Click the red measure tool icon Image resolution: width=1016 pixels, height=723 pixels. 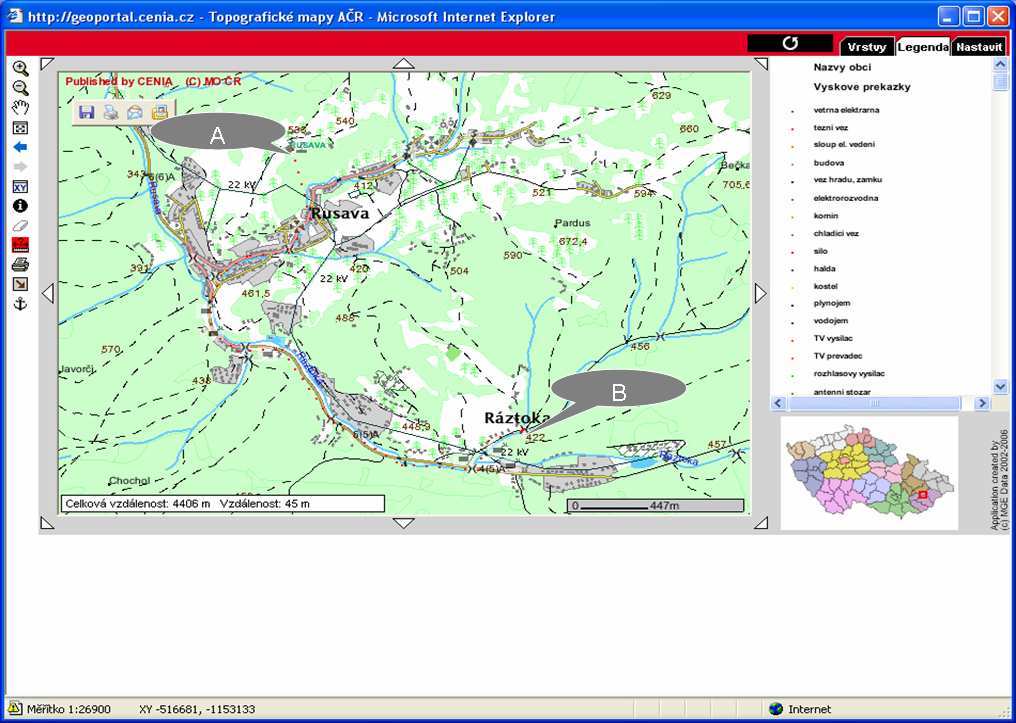click(x=21, y=245)
